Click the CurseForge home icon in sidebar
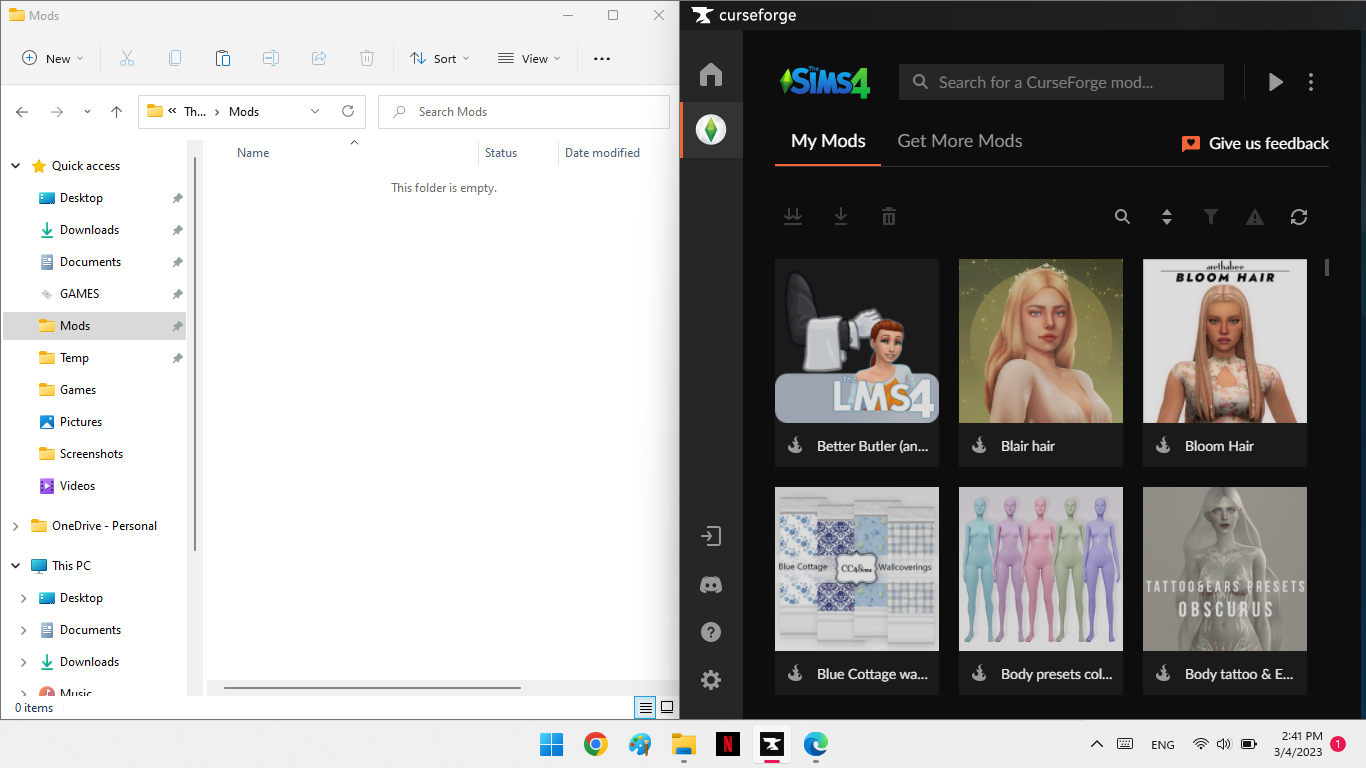Screen dimensions: 1366x768 coord(711,75)
